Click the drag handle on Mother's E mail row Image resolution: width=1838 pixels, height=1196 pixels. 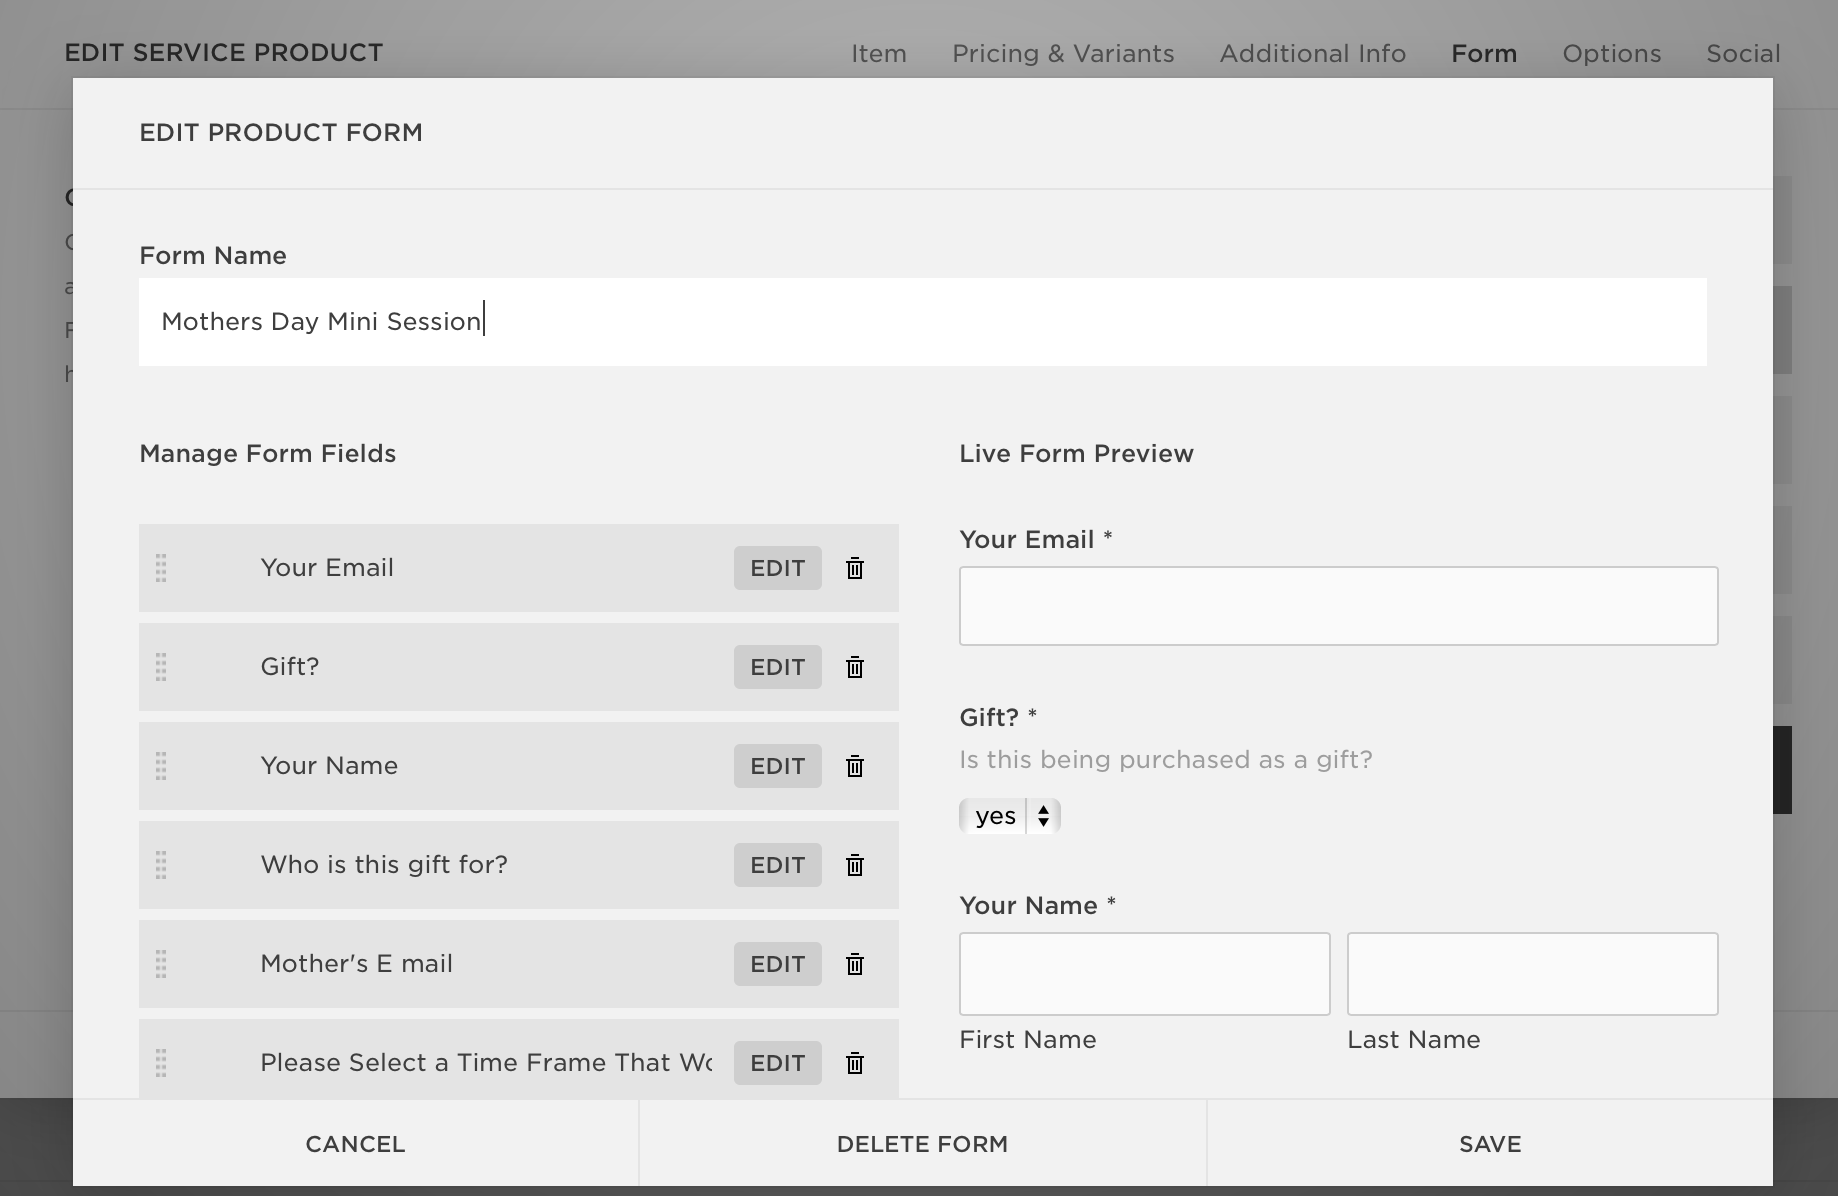[161, 964]
